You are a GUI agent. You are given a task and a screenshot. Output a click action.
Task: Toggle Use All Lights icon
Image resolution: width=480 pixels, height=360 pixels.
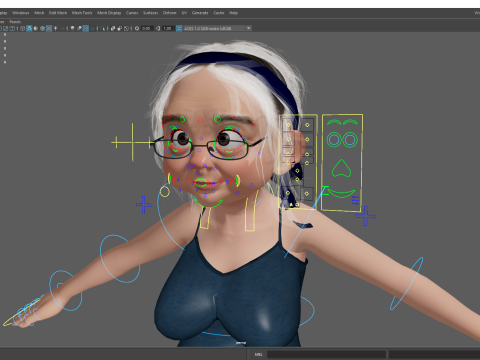[55, 28]
